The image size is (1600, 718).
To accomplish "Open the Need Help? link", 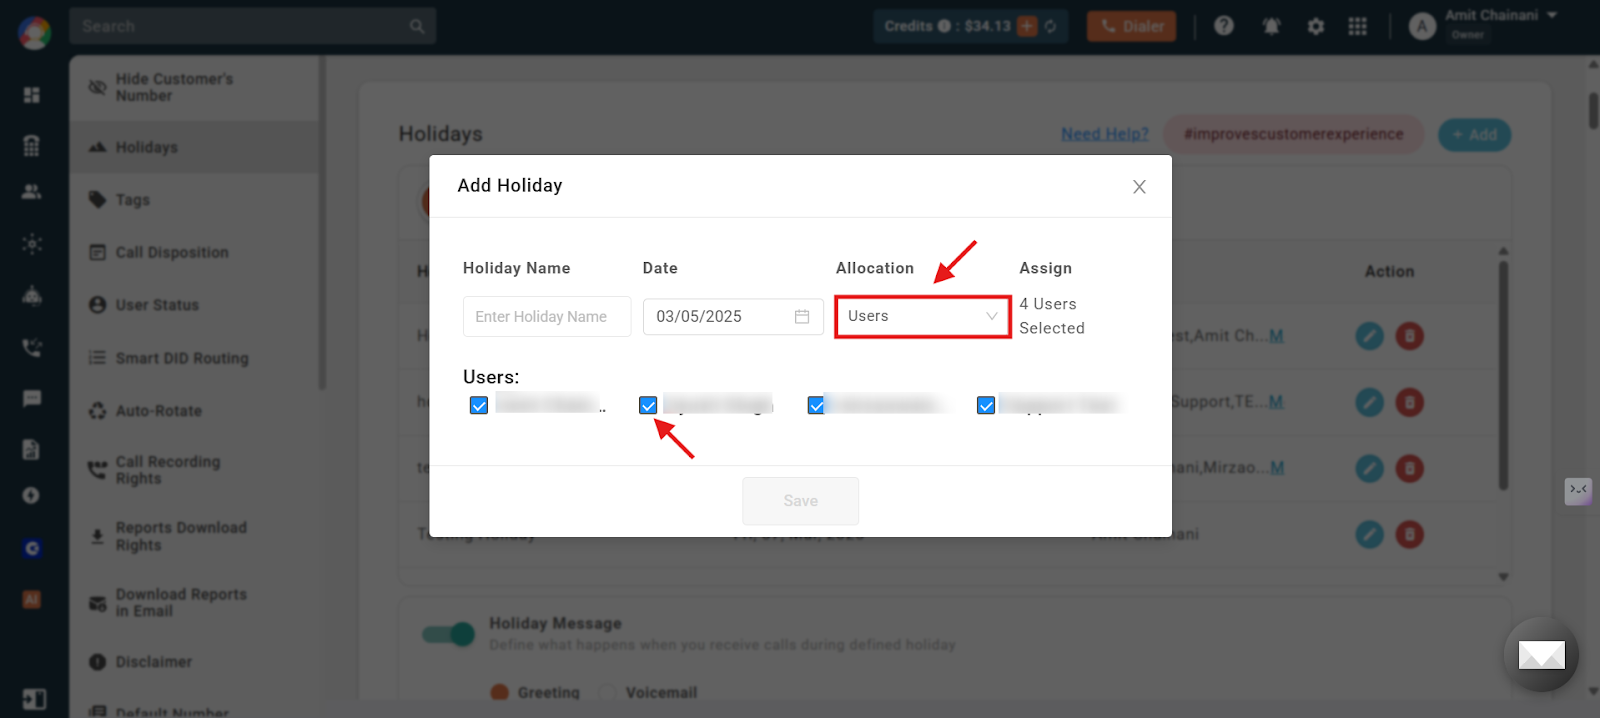I will (1105, 134).
